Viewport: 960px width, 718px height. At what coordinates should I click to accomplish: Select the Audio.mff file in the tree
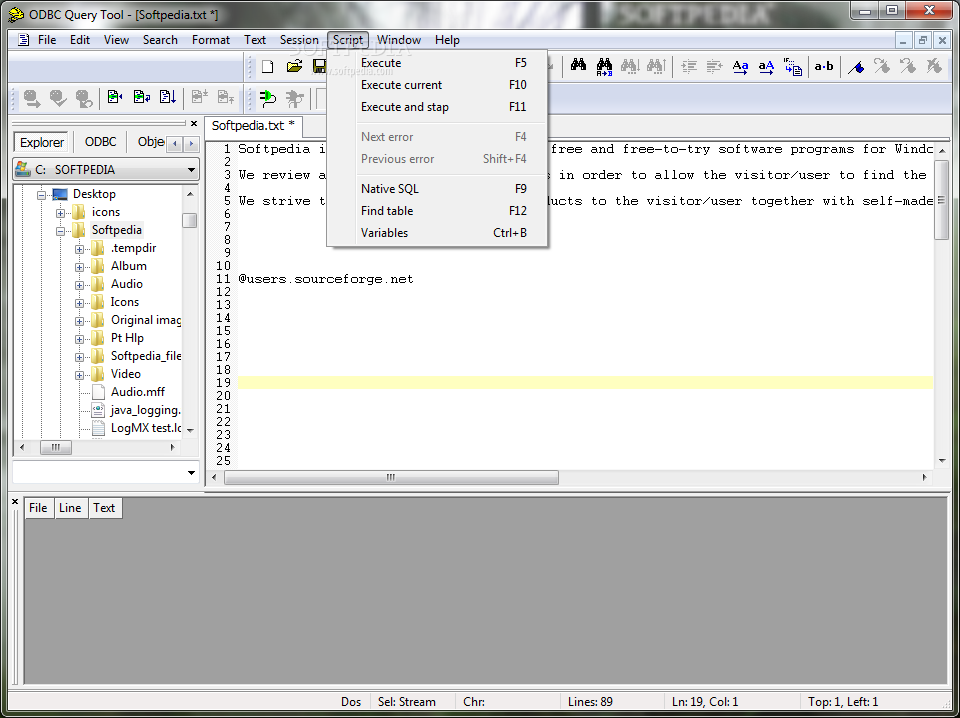click(x=138, y=392)
